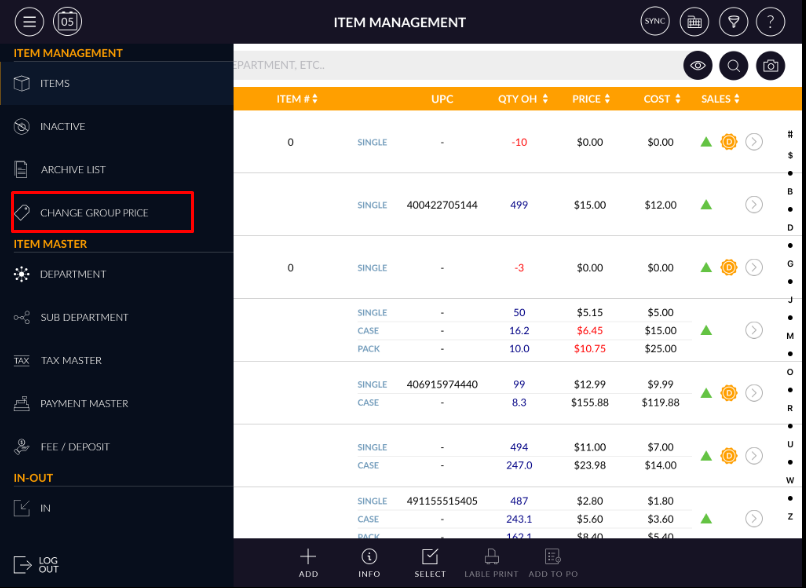Open the filter funnel icon
Screen dimensions: 806x588
coord(732,22)
